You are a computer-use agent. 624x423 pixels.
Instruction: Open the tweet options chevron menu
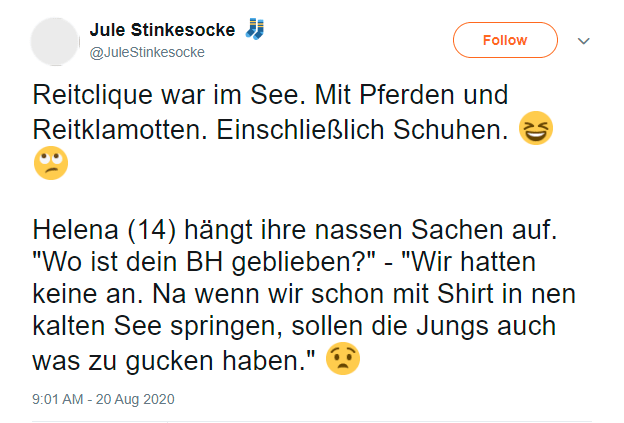[x=585, y=41]
